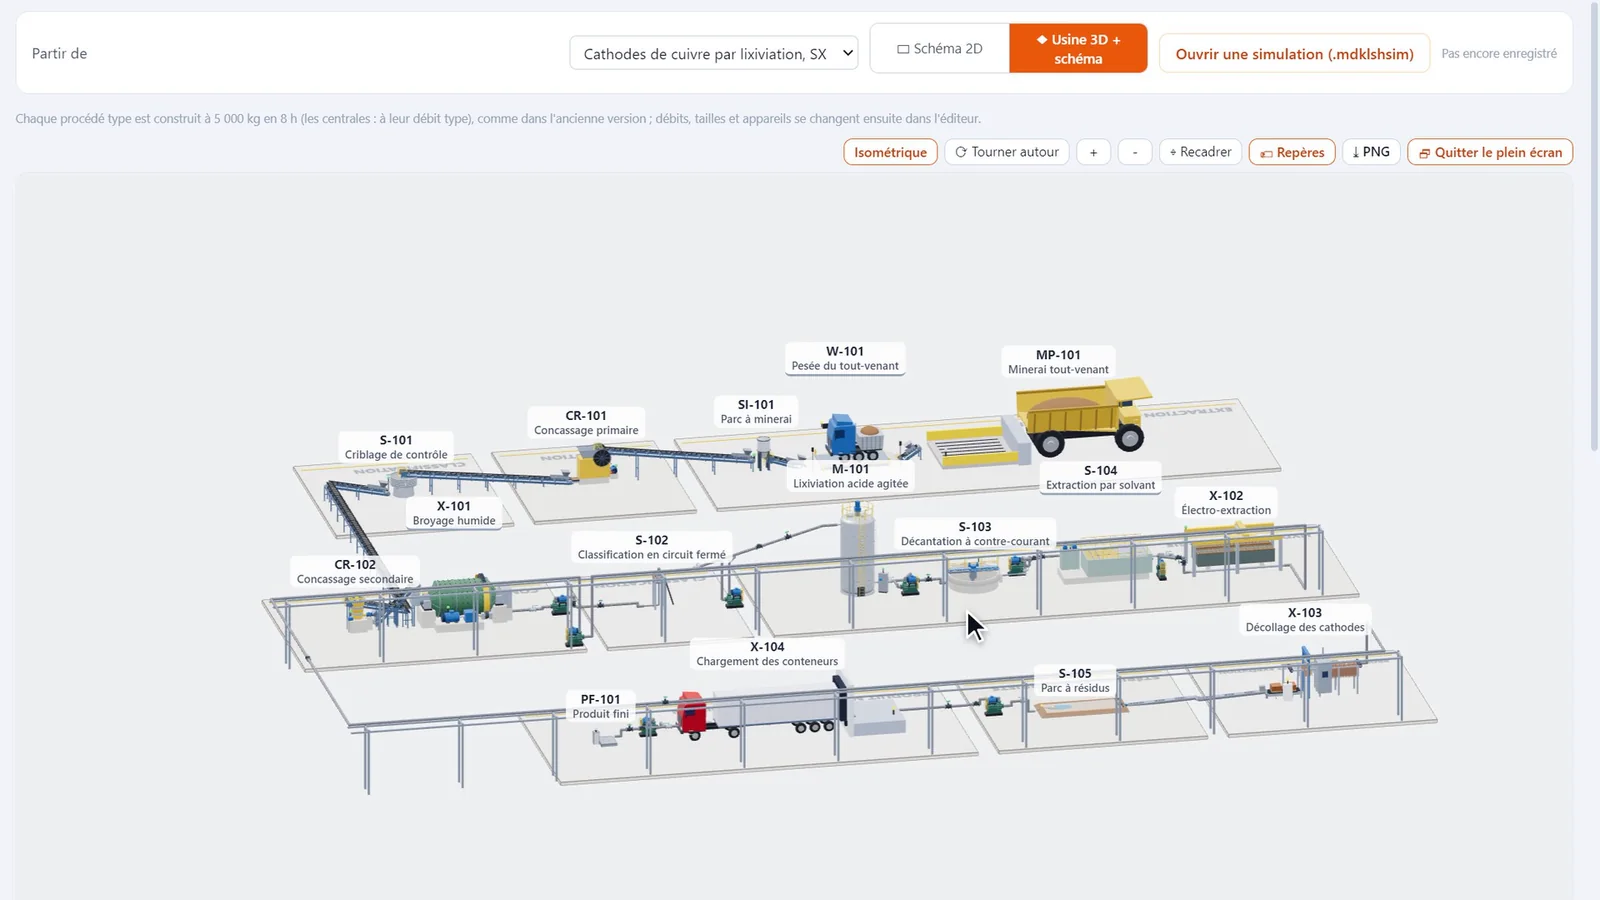Click the X-103 Décollage des cathodes label
The width and height of the screenshot is (1600, 900).
pyautogui.click(x=1305, y=620)
